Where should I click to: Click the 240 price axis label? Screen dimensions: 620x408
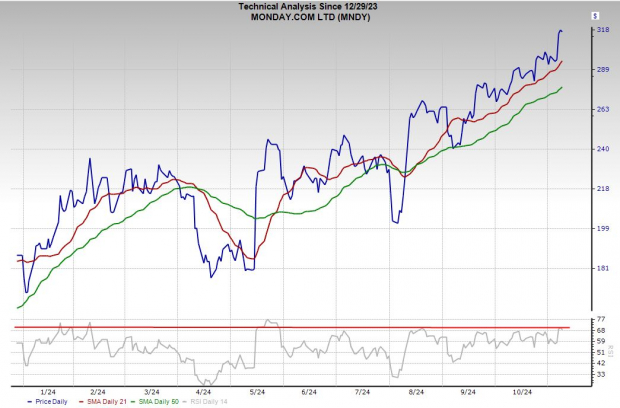point(603,149)
